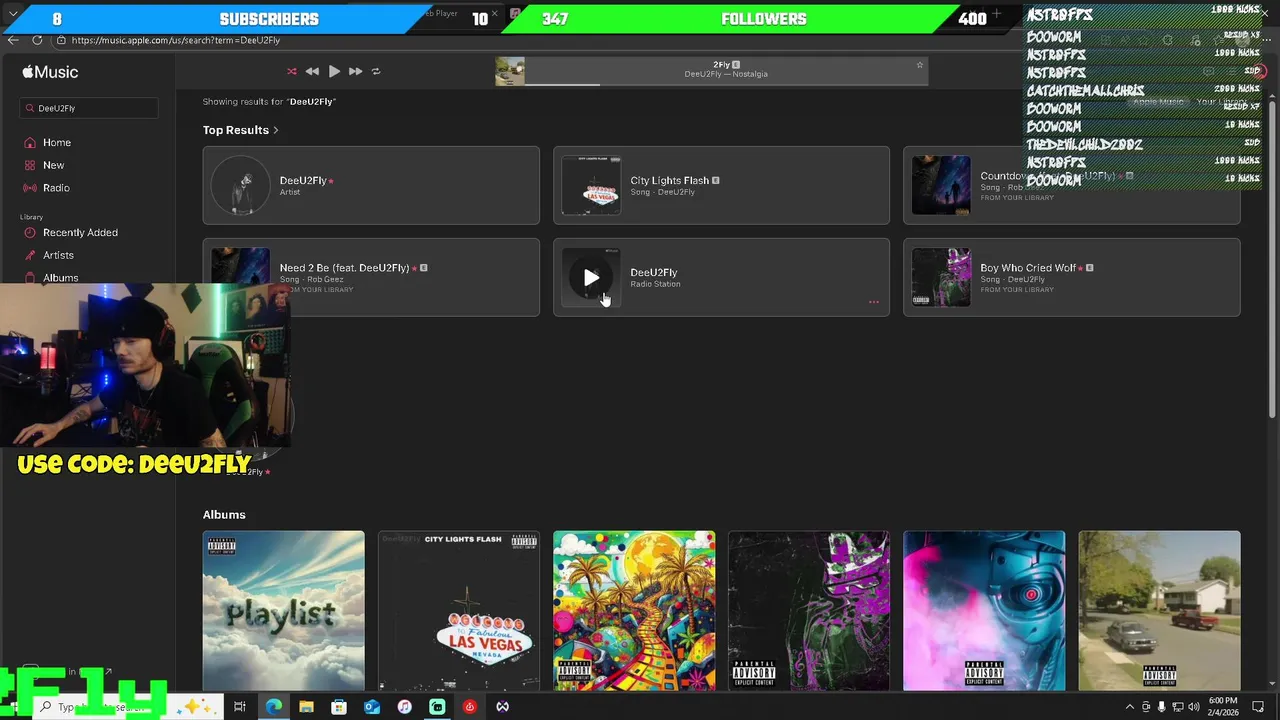Open the City Lights Flash song result
1280x720 pixels.
point(721,185)
